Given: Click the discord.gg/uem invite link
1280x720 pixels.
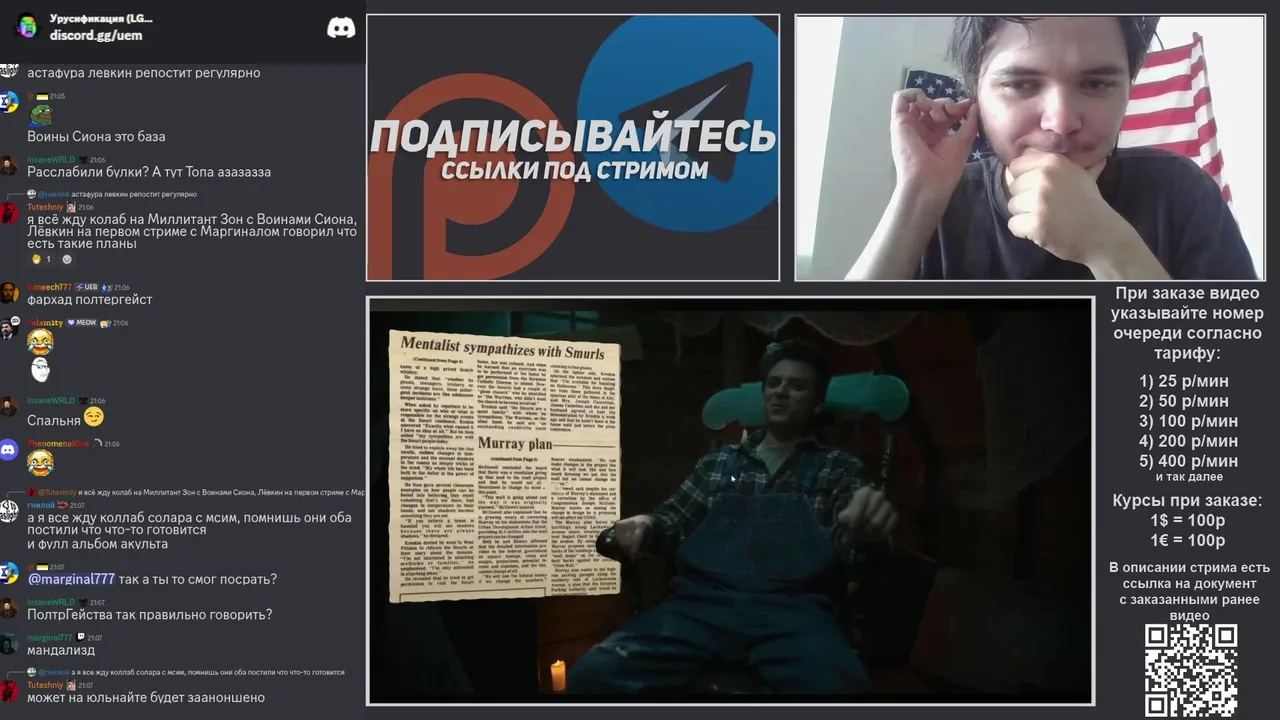Looking at the screenshot, I should tap(96, 35).
